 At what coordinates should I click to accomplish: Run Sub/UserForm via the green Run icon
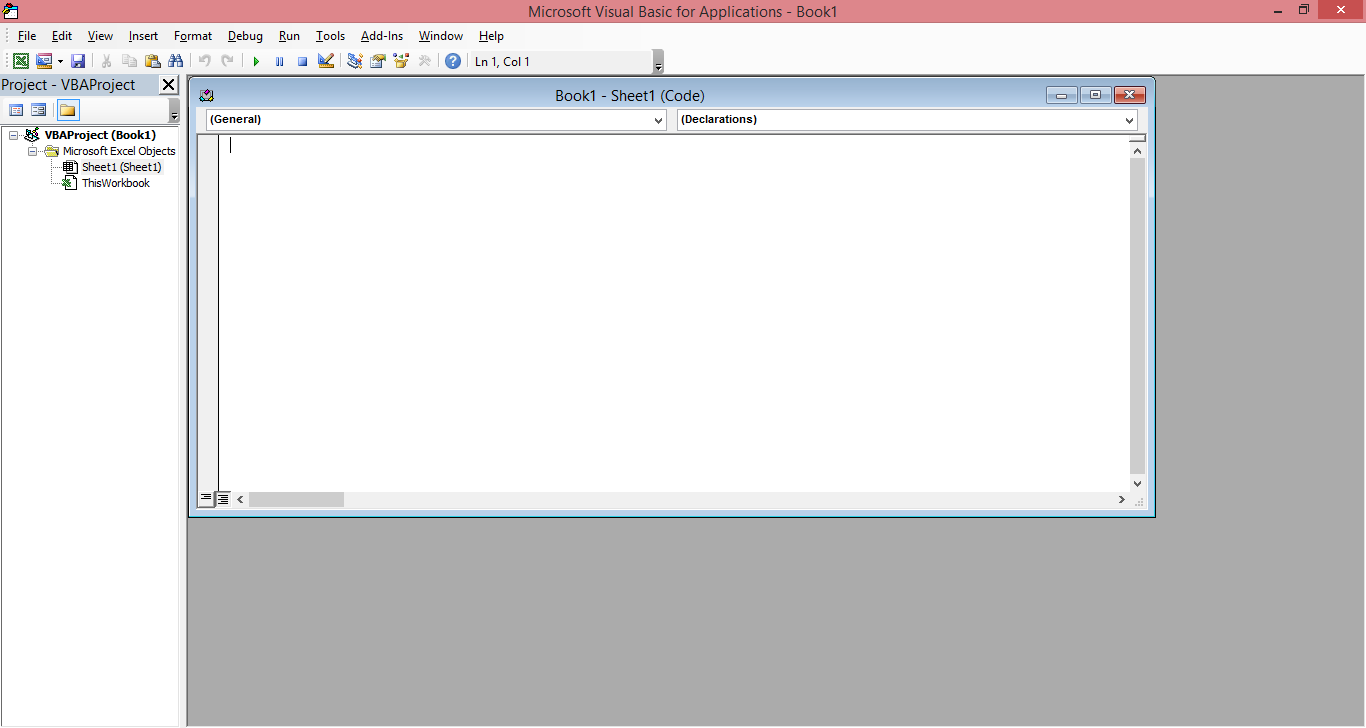(x=257, y=61)
